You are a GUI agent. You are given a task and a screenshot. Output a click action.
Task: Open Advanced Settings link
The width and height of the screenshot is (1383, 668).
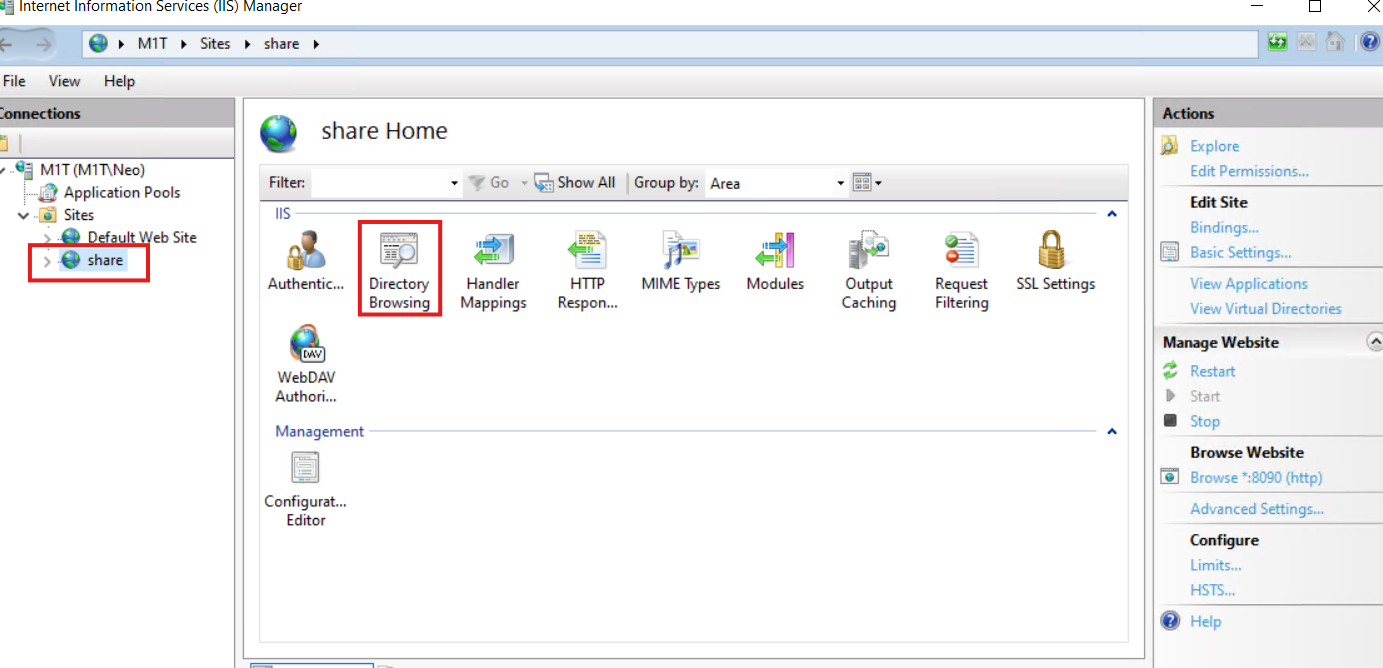coord(1257,509)
